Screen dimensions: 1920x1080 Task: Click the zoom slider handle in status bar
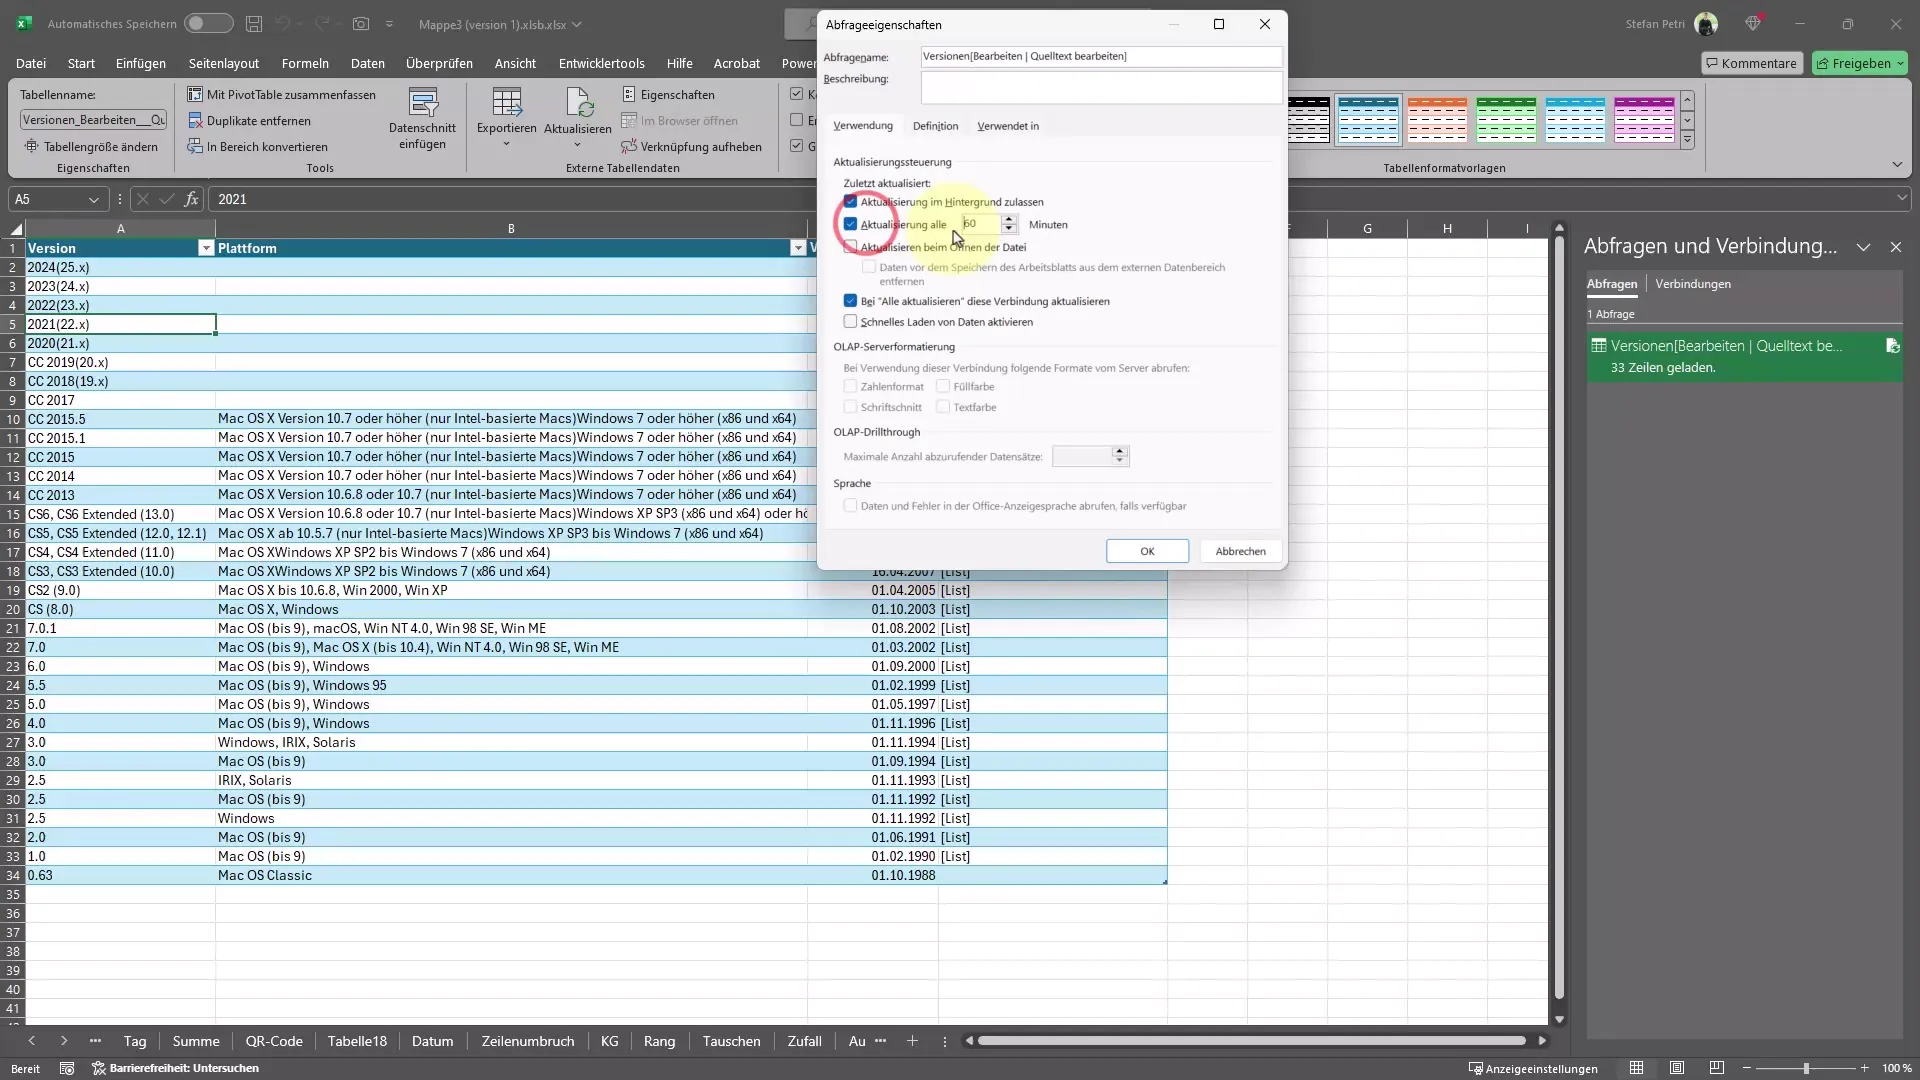coord(1806,1068)
